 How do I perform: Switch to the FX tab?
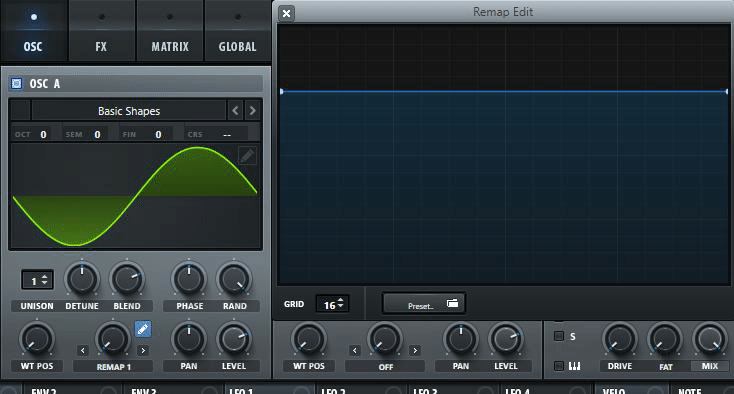point(102,30)
